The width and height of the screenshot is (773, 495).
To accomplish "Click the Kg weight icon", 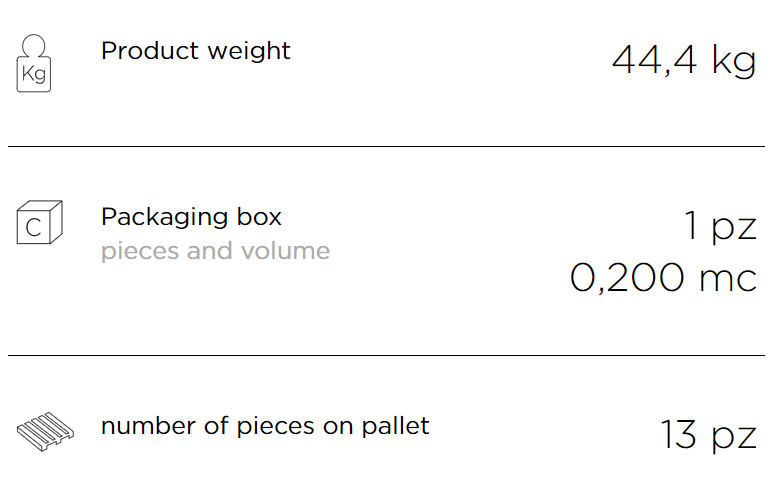I will pyautogui.click(x=34, y=63).
